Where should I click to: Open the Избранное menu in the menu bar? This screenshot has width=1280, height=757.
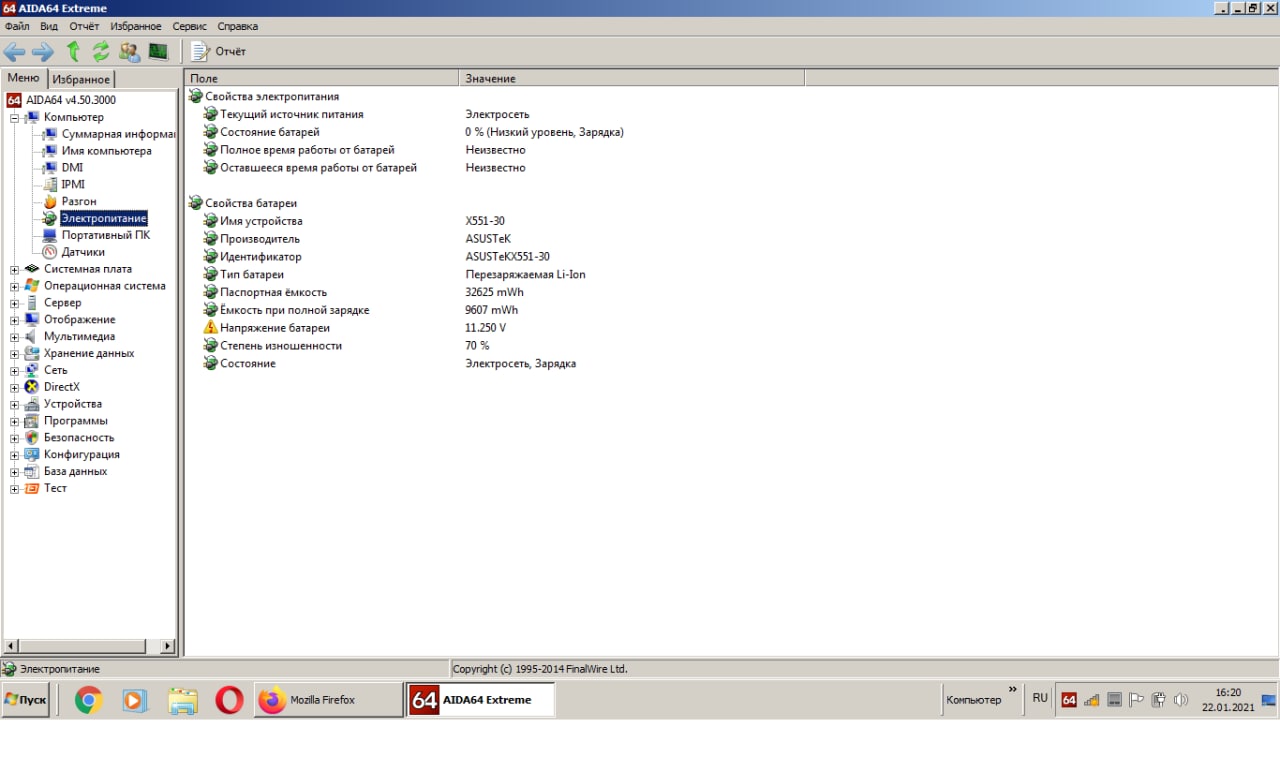(x=136, y=26)
